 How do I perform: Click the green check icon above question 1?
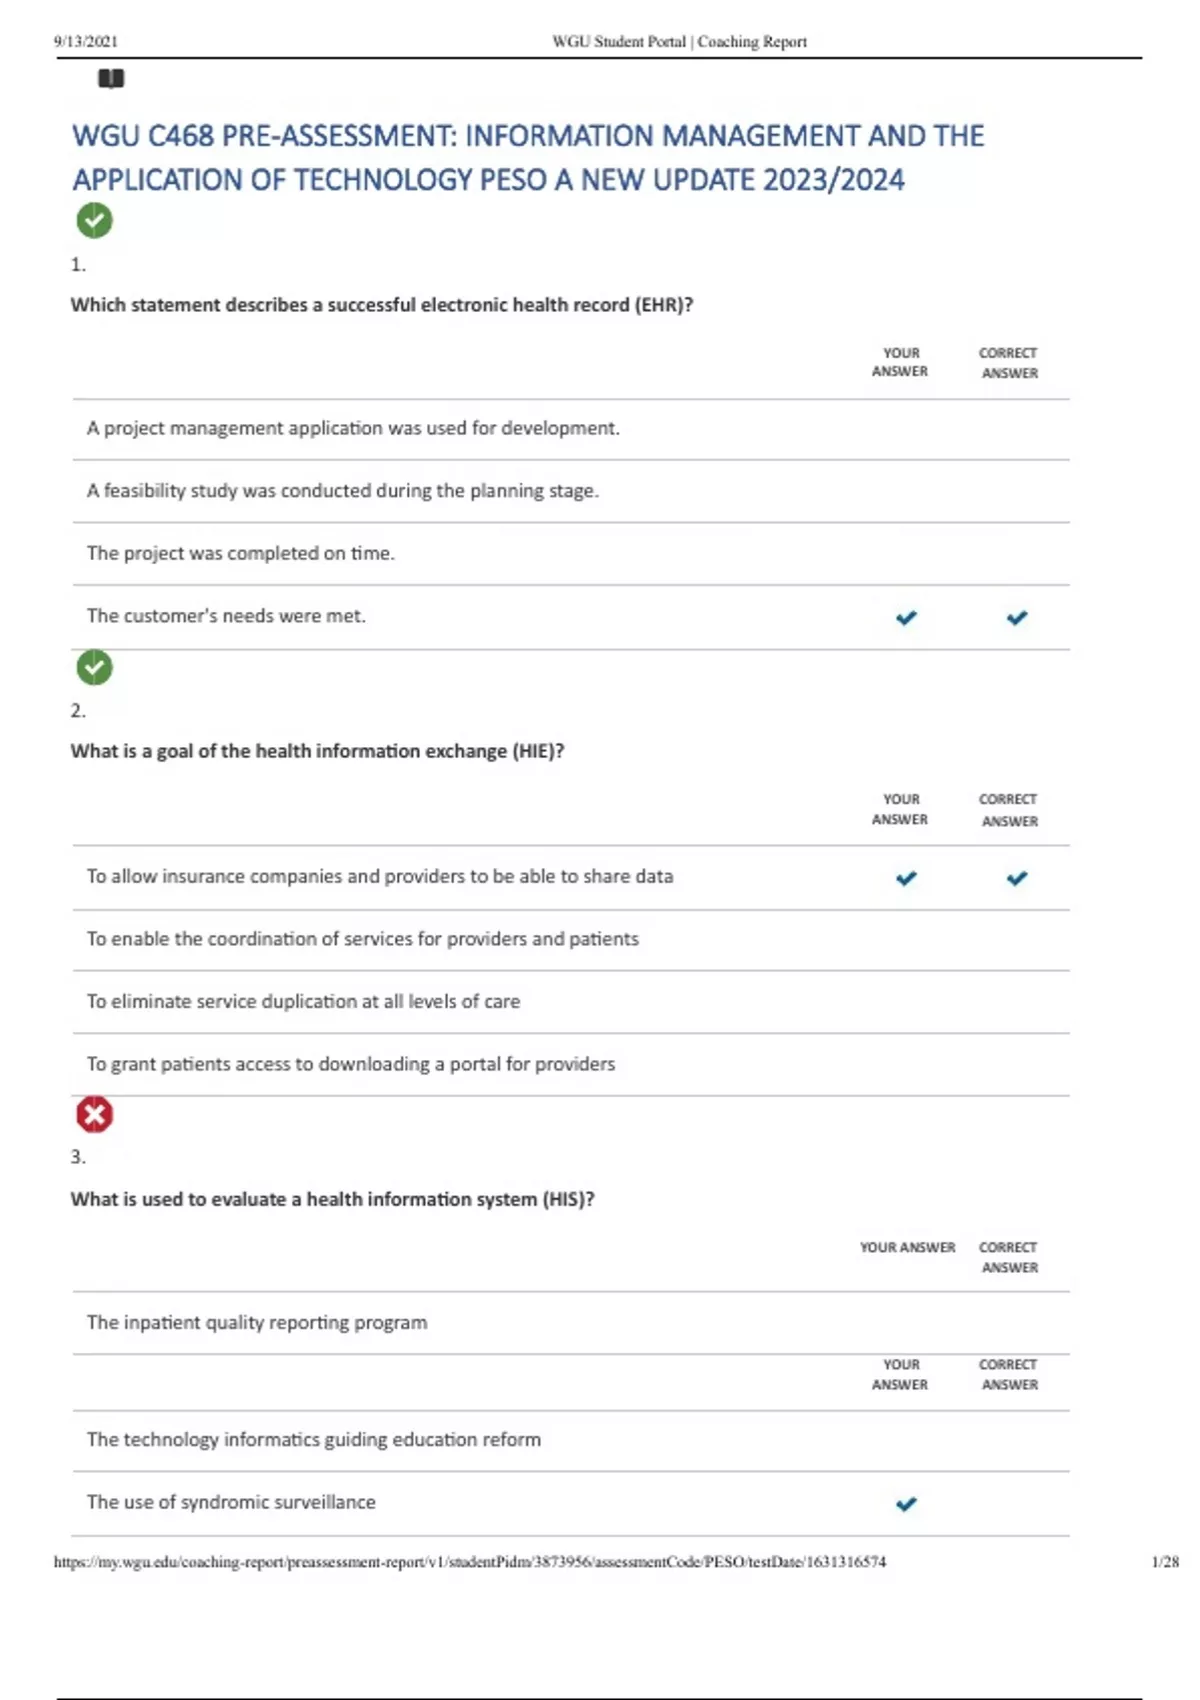click(95, 221)
